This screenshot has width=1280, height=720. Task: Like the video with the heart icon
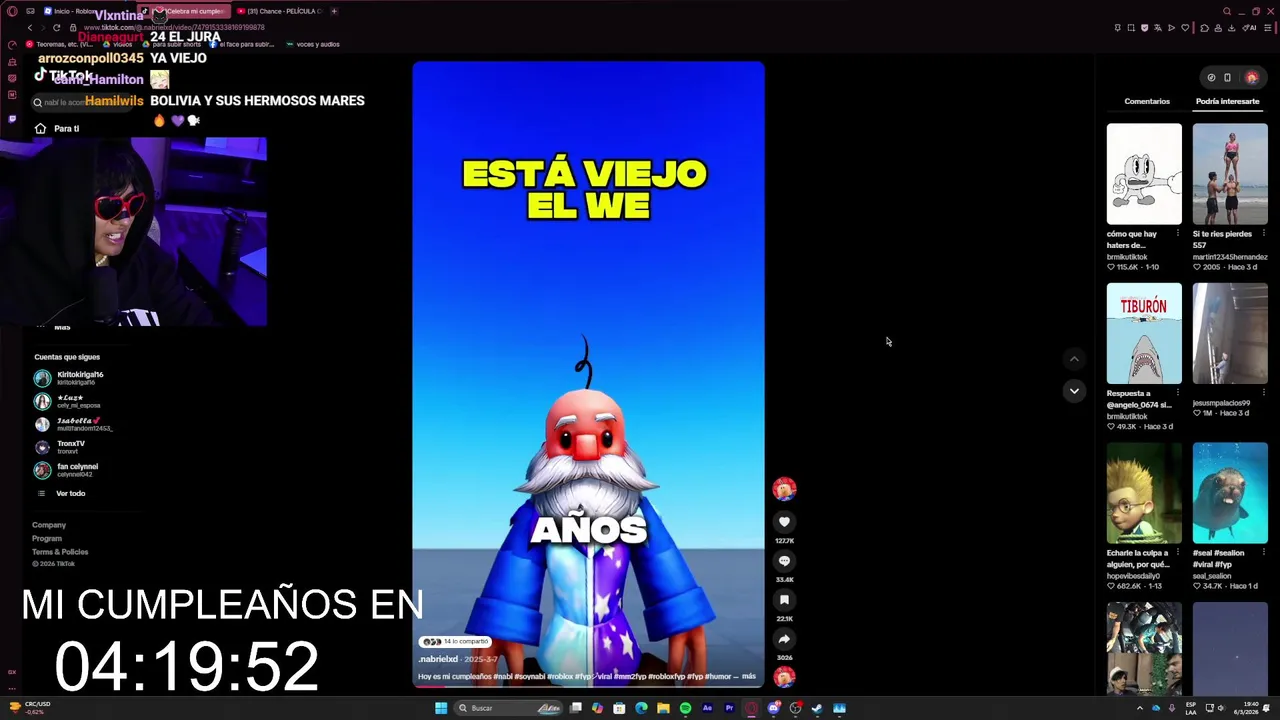point(784,522)
